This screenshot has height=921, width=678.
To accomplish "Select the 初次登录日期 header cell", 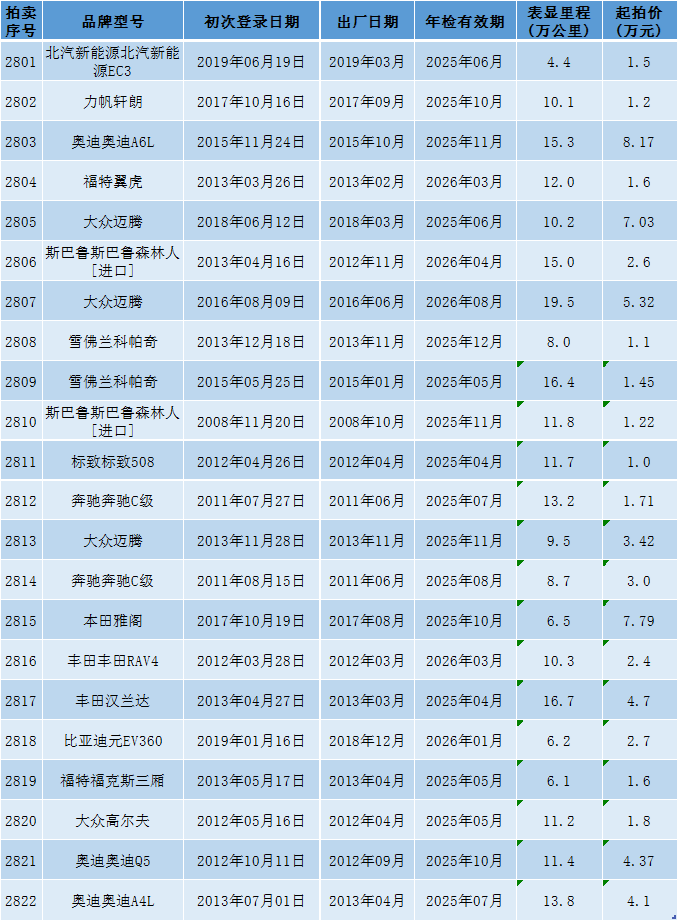I will pos(251,21).
